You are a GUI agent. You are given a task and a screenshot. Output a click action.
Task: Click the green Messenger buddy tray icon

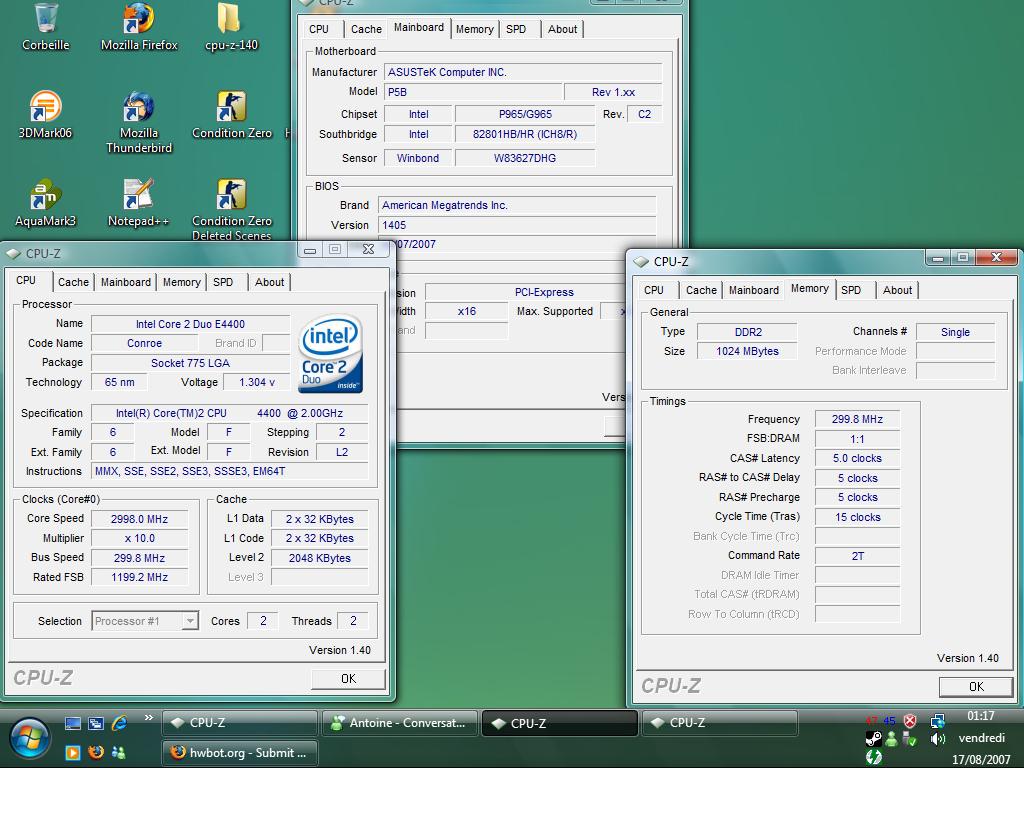tap(891, 739)
